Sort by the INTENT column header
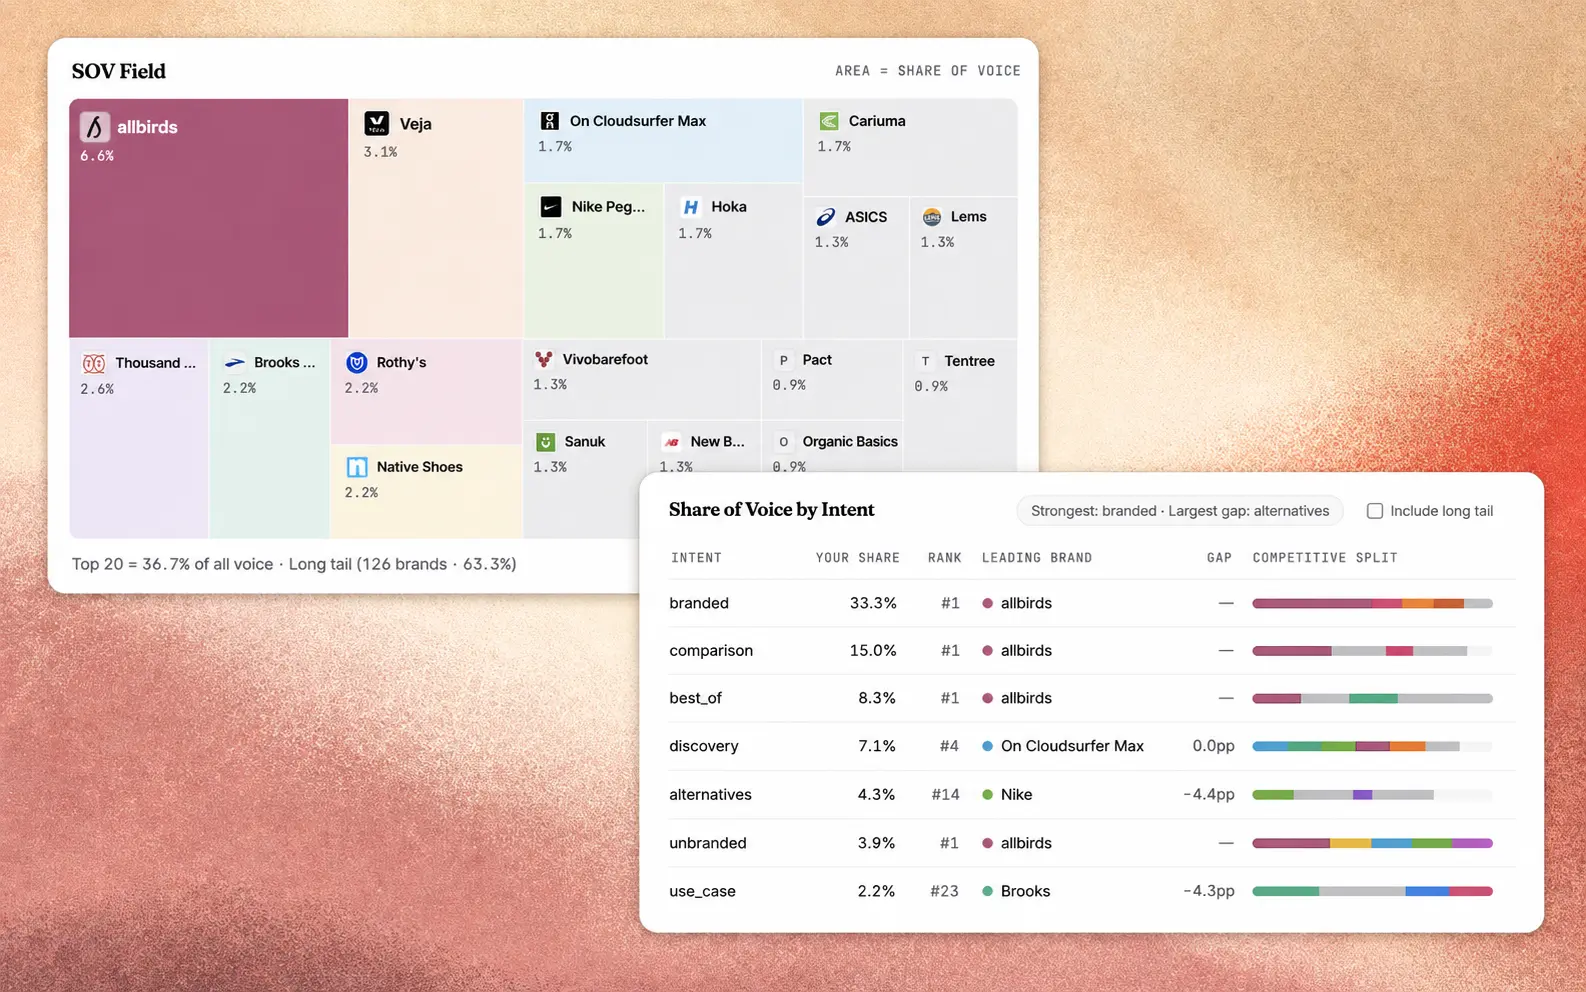The image size is (1586, 992). point(696,558)
